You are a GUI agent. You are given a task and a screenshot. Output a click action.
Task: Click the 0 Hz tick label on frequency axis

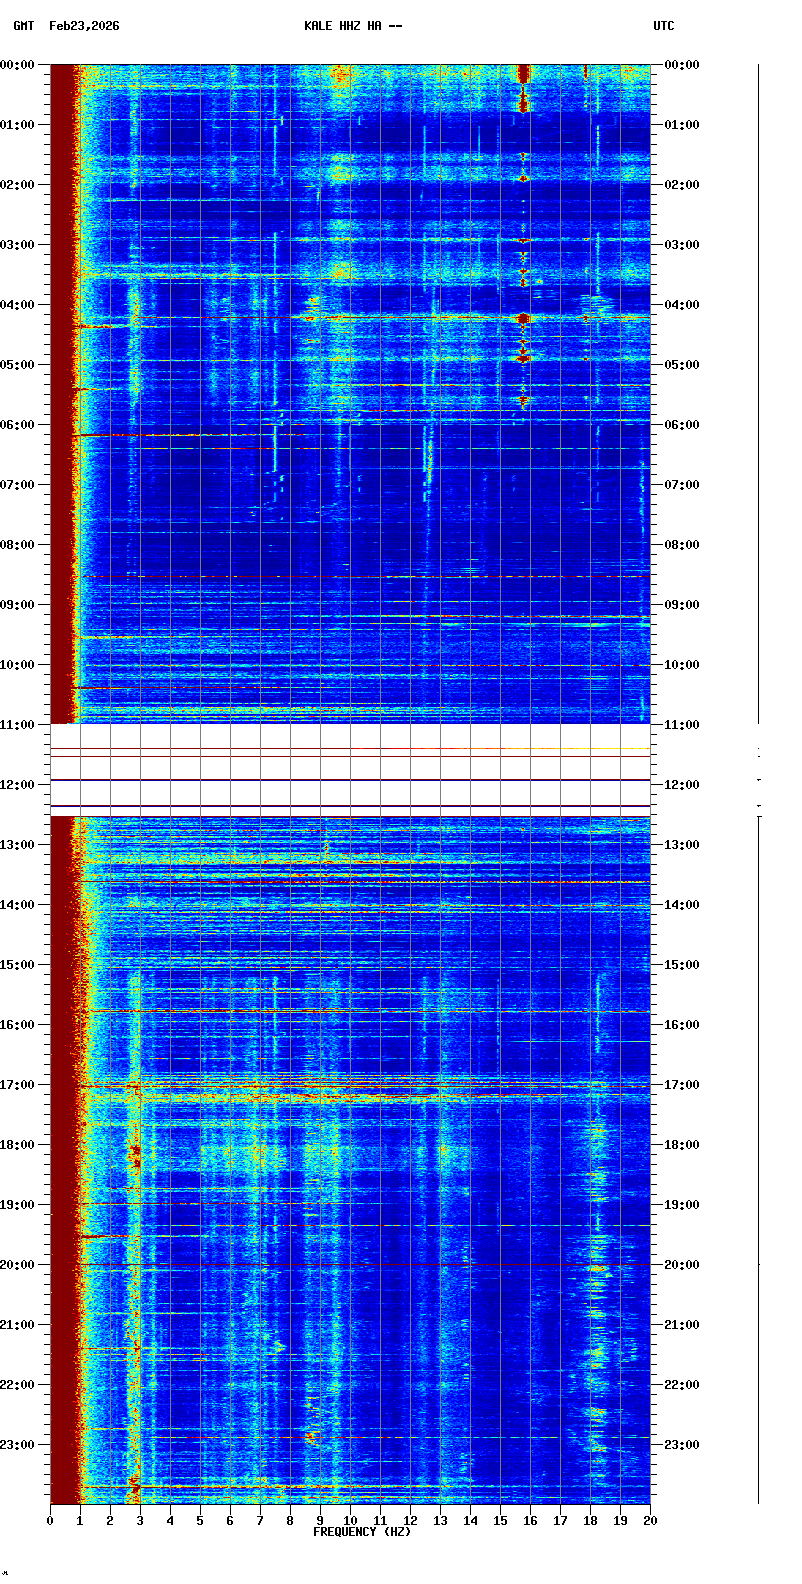coord(50,1521)
